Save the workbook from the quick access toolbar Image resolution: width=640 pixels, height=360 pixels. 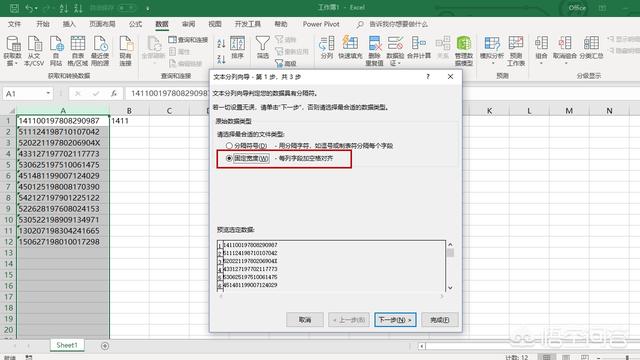(x=14, y=8)
